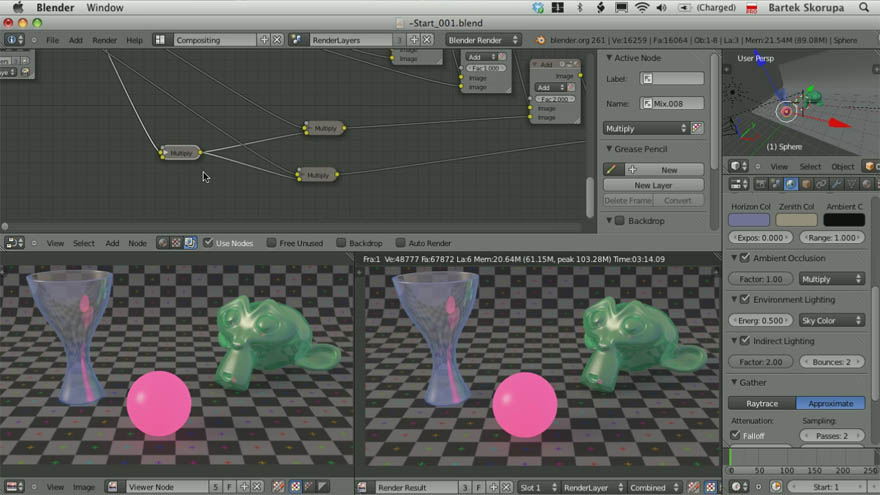Collapse the Active Node panel
Viewport: 880px width, 495px height.
coord(609,58)
